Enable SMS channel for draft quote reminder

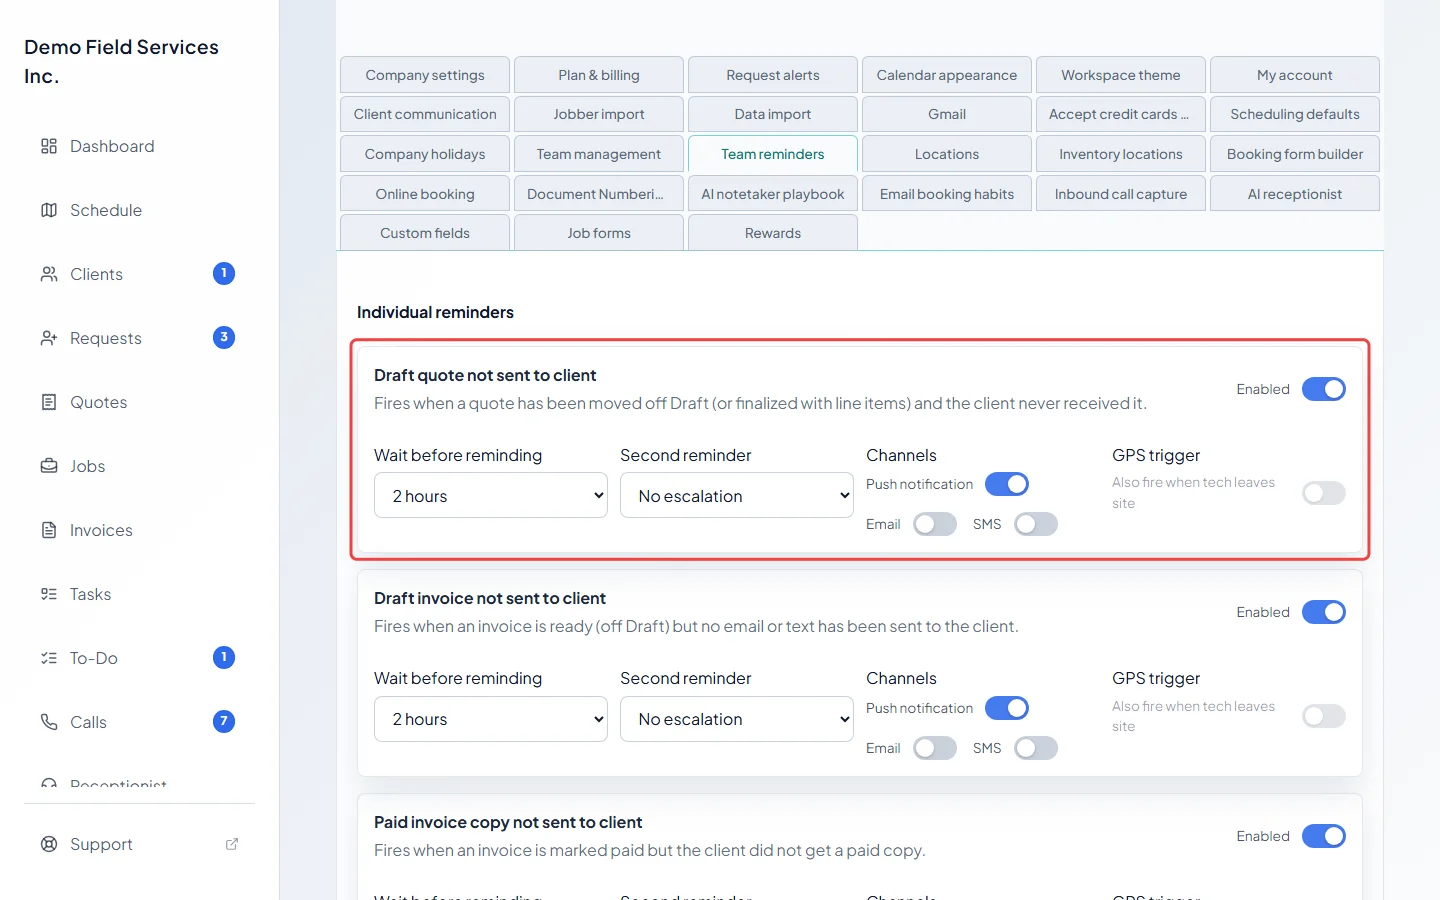pos(1036,524)
